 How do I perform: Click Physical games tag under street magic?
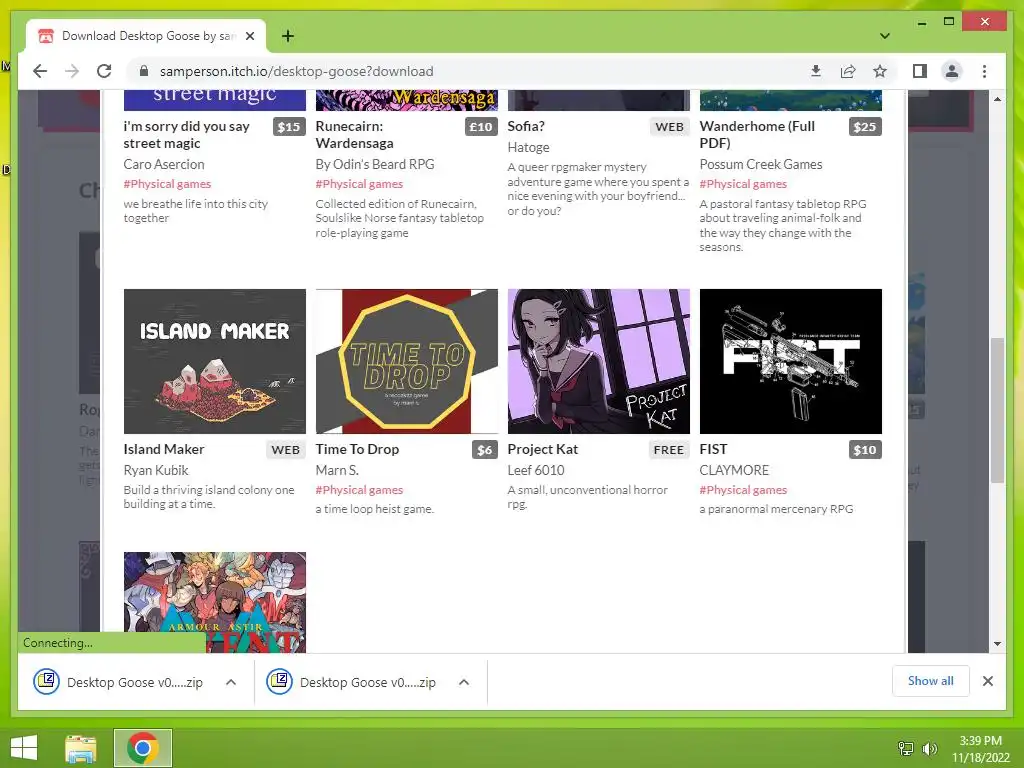167,184
